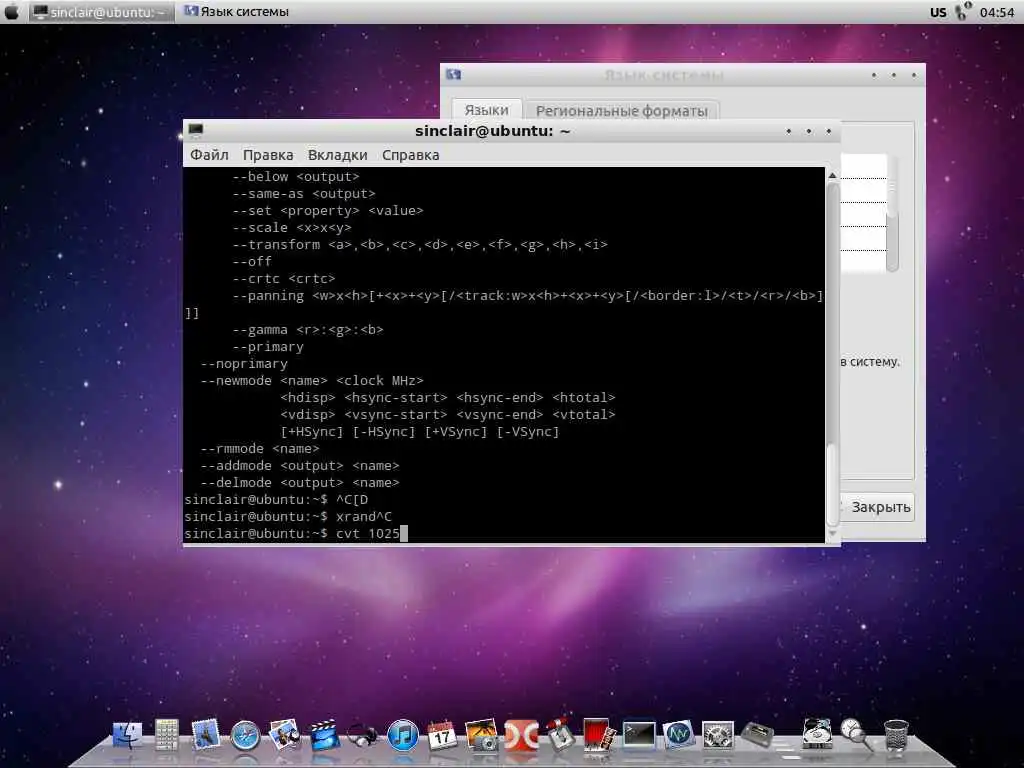Image resolution: width=1024 pixels, height=768 pixels.
Task: Launch the magnifier search dock icon
Action: coord(856,735)
